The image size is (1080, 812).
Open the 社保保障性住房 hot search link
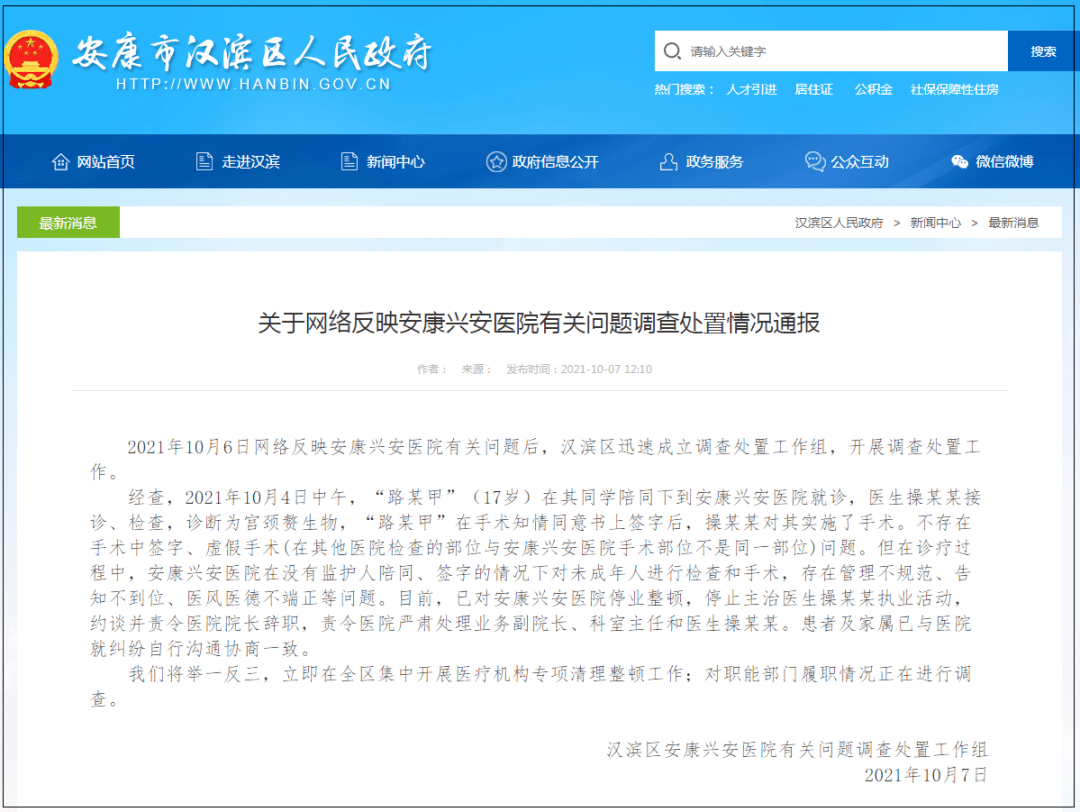[x=954, y=89]
